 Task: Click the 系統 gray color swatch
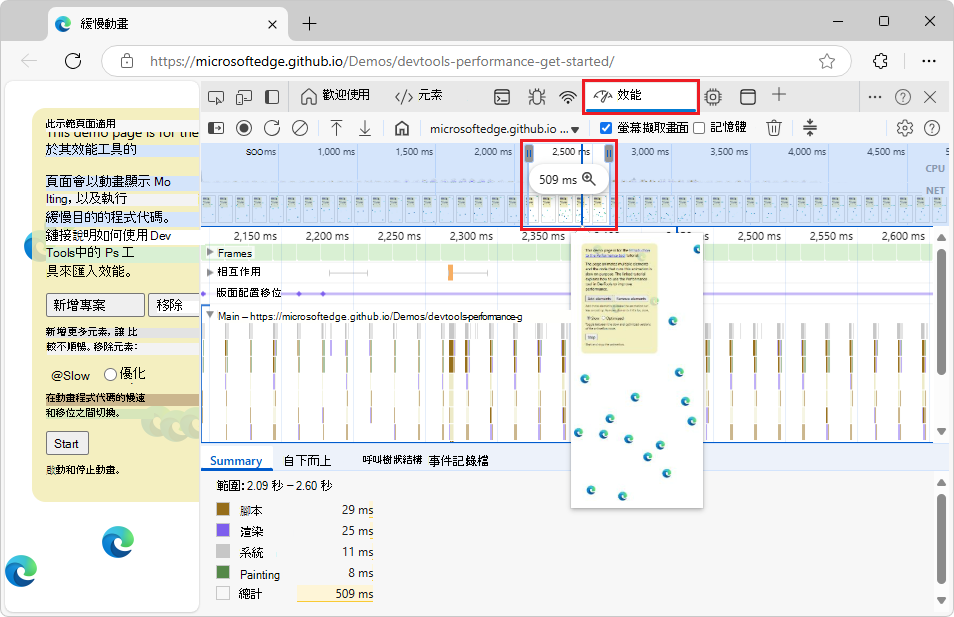pos(223,551)
